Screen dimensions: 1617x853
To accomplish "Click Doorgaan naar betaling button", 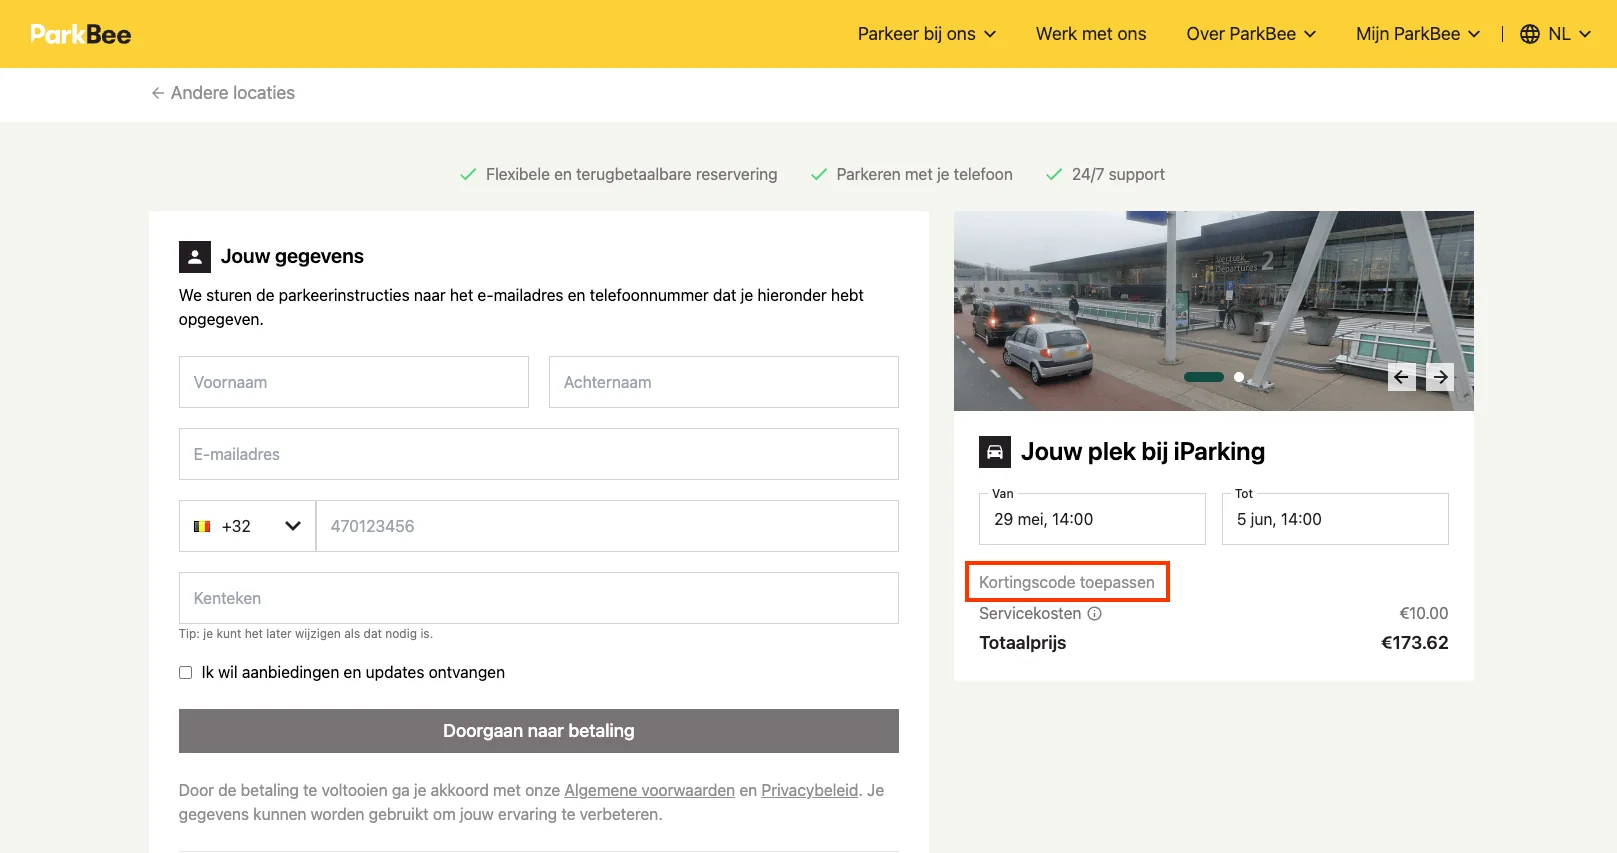I will [539, 731].
